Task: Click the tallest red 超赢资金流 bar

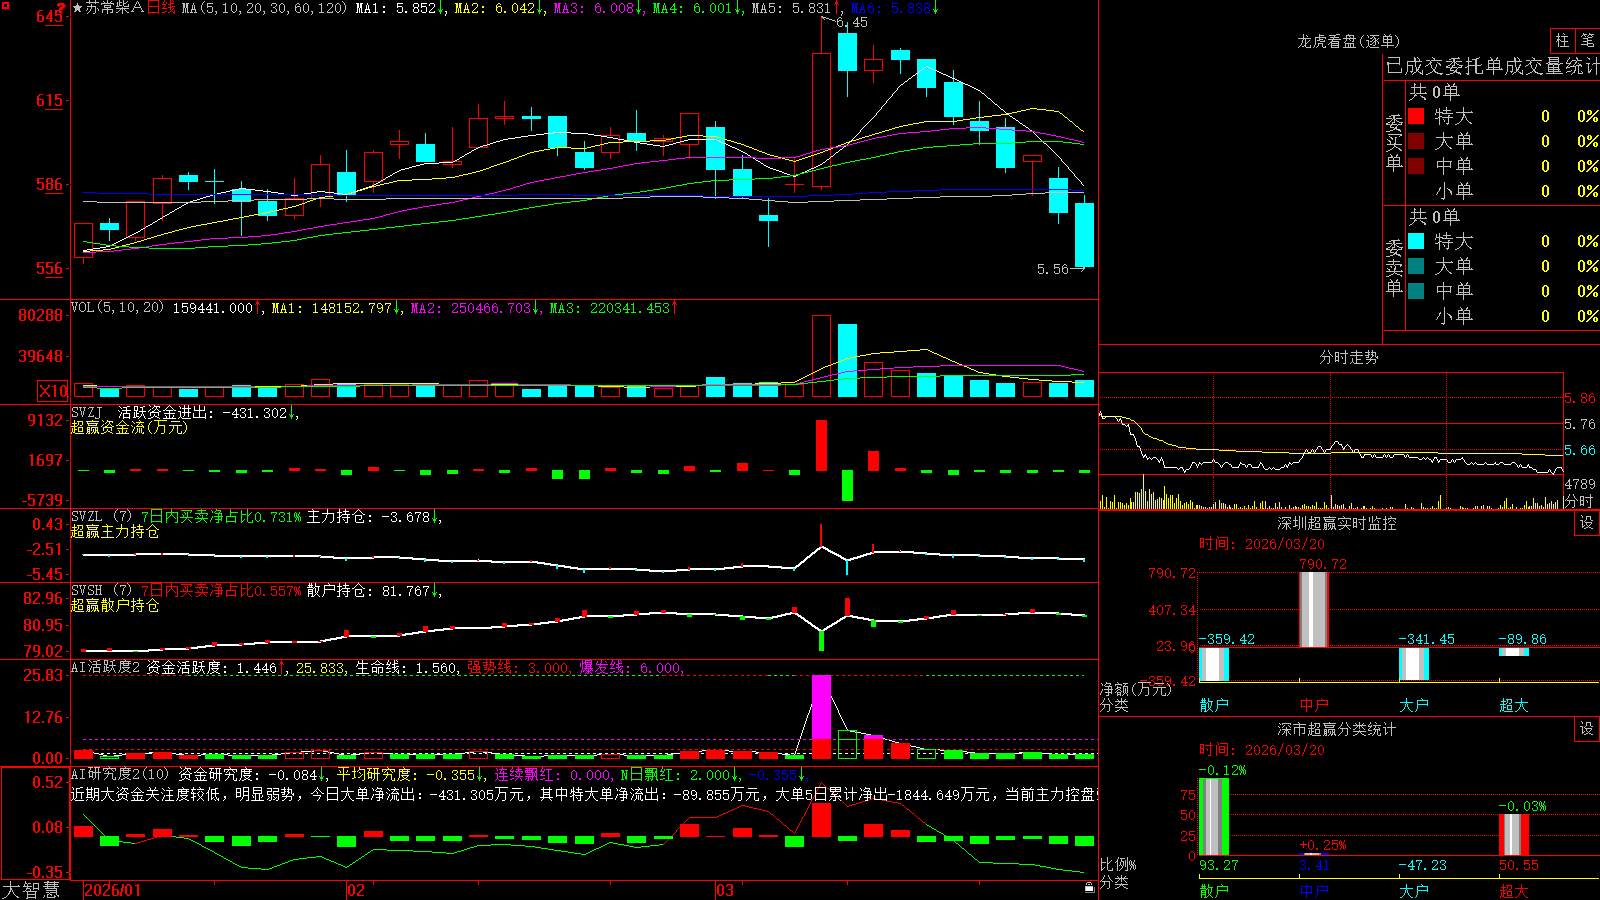Action: point(821,445)
